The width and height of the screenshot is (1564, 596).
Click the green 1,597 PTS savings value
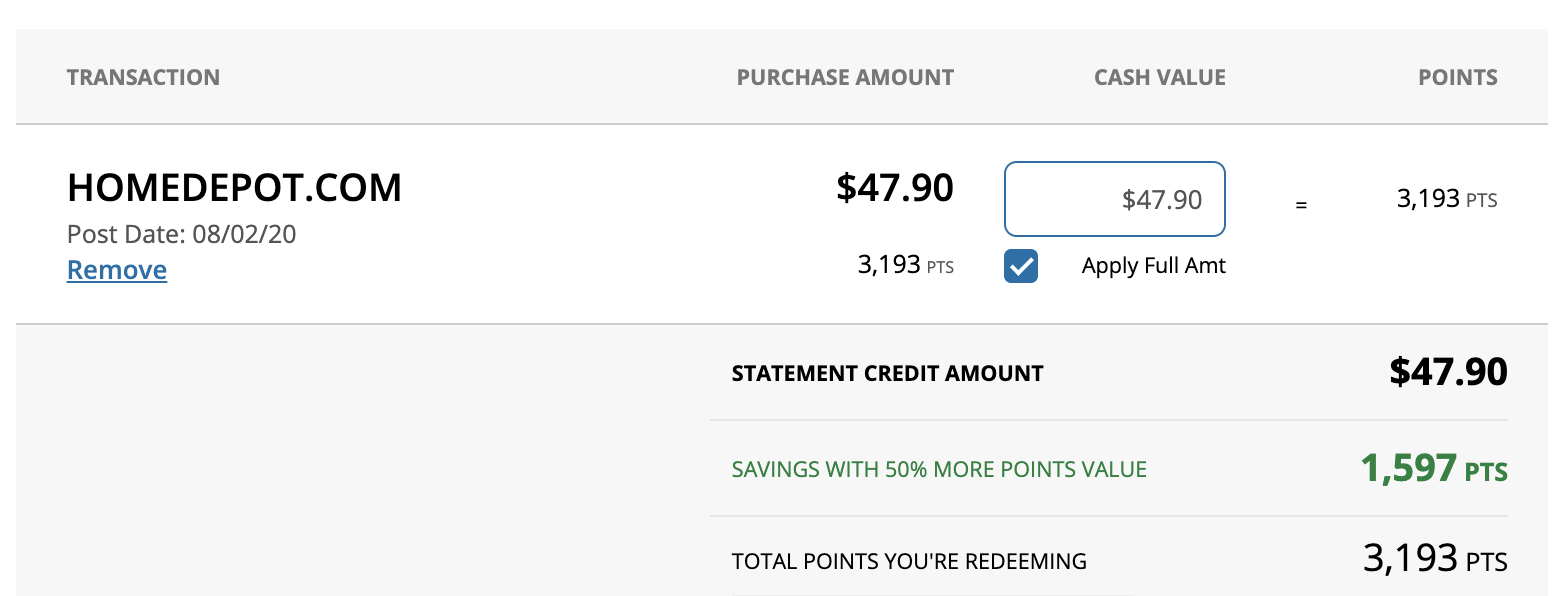1433,468
